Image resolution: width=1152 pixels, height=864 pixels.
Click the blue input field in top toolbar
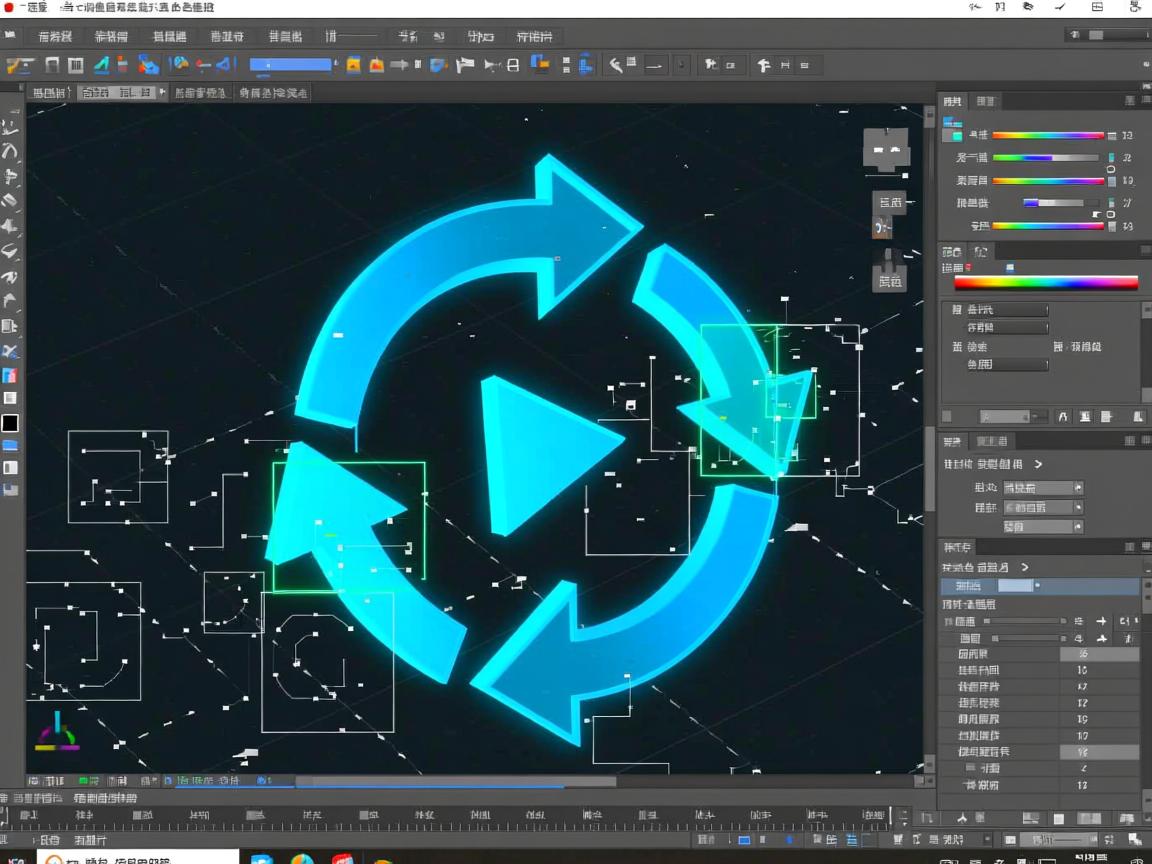tap(290, 65)
